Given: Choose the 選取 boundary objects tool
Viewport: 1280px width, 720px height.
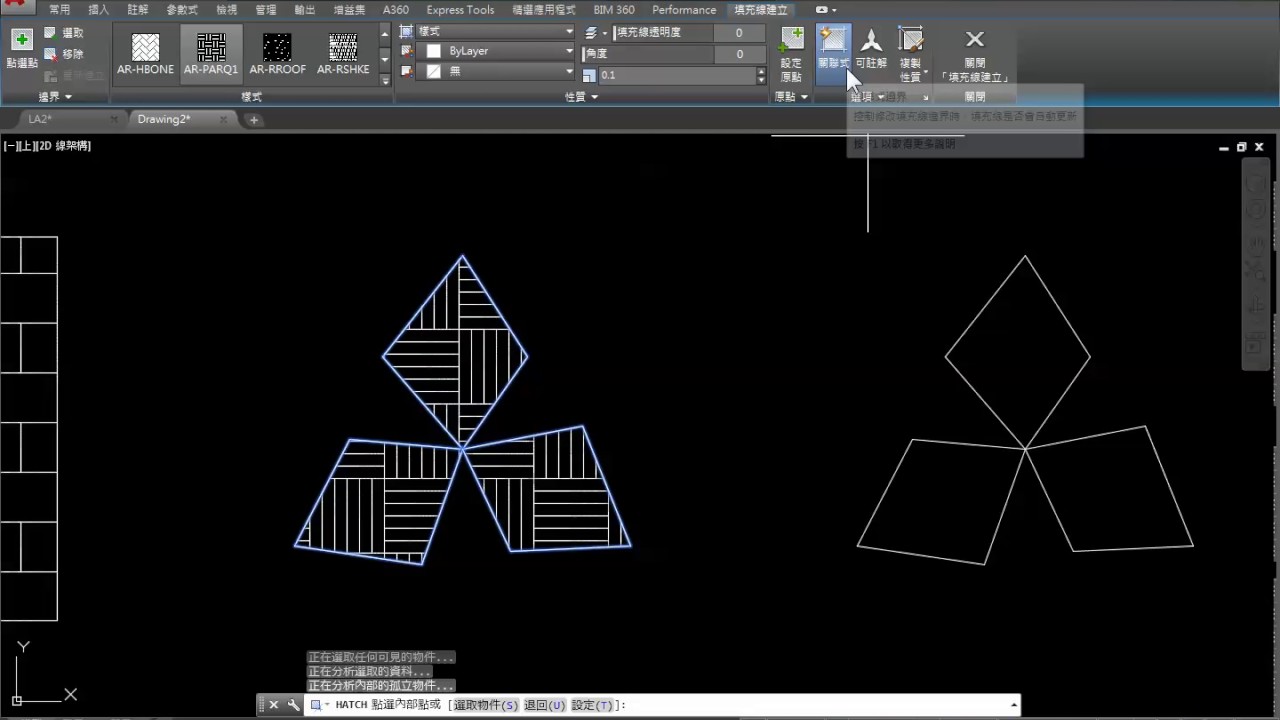Looking at the screenshot, I should 63,33.
